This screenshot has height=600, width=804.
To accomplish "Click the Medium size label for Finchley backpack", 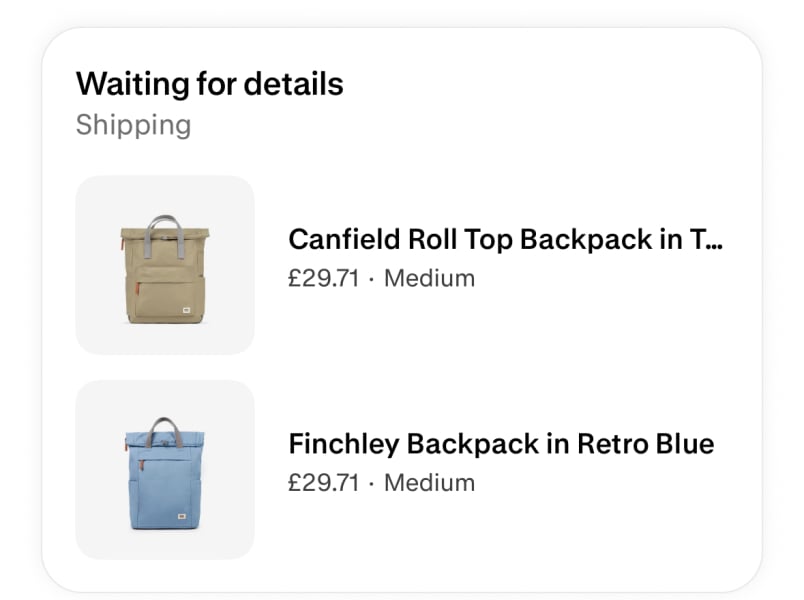I will pyautogui.click(x=429, y=482).
